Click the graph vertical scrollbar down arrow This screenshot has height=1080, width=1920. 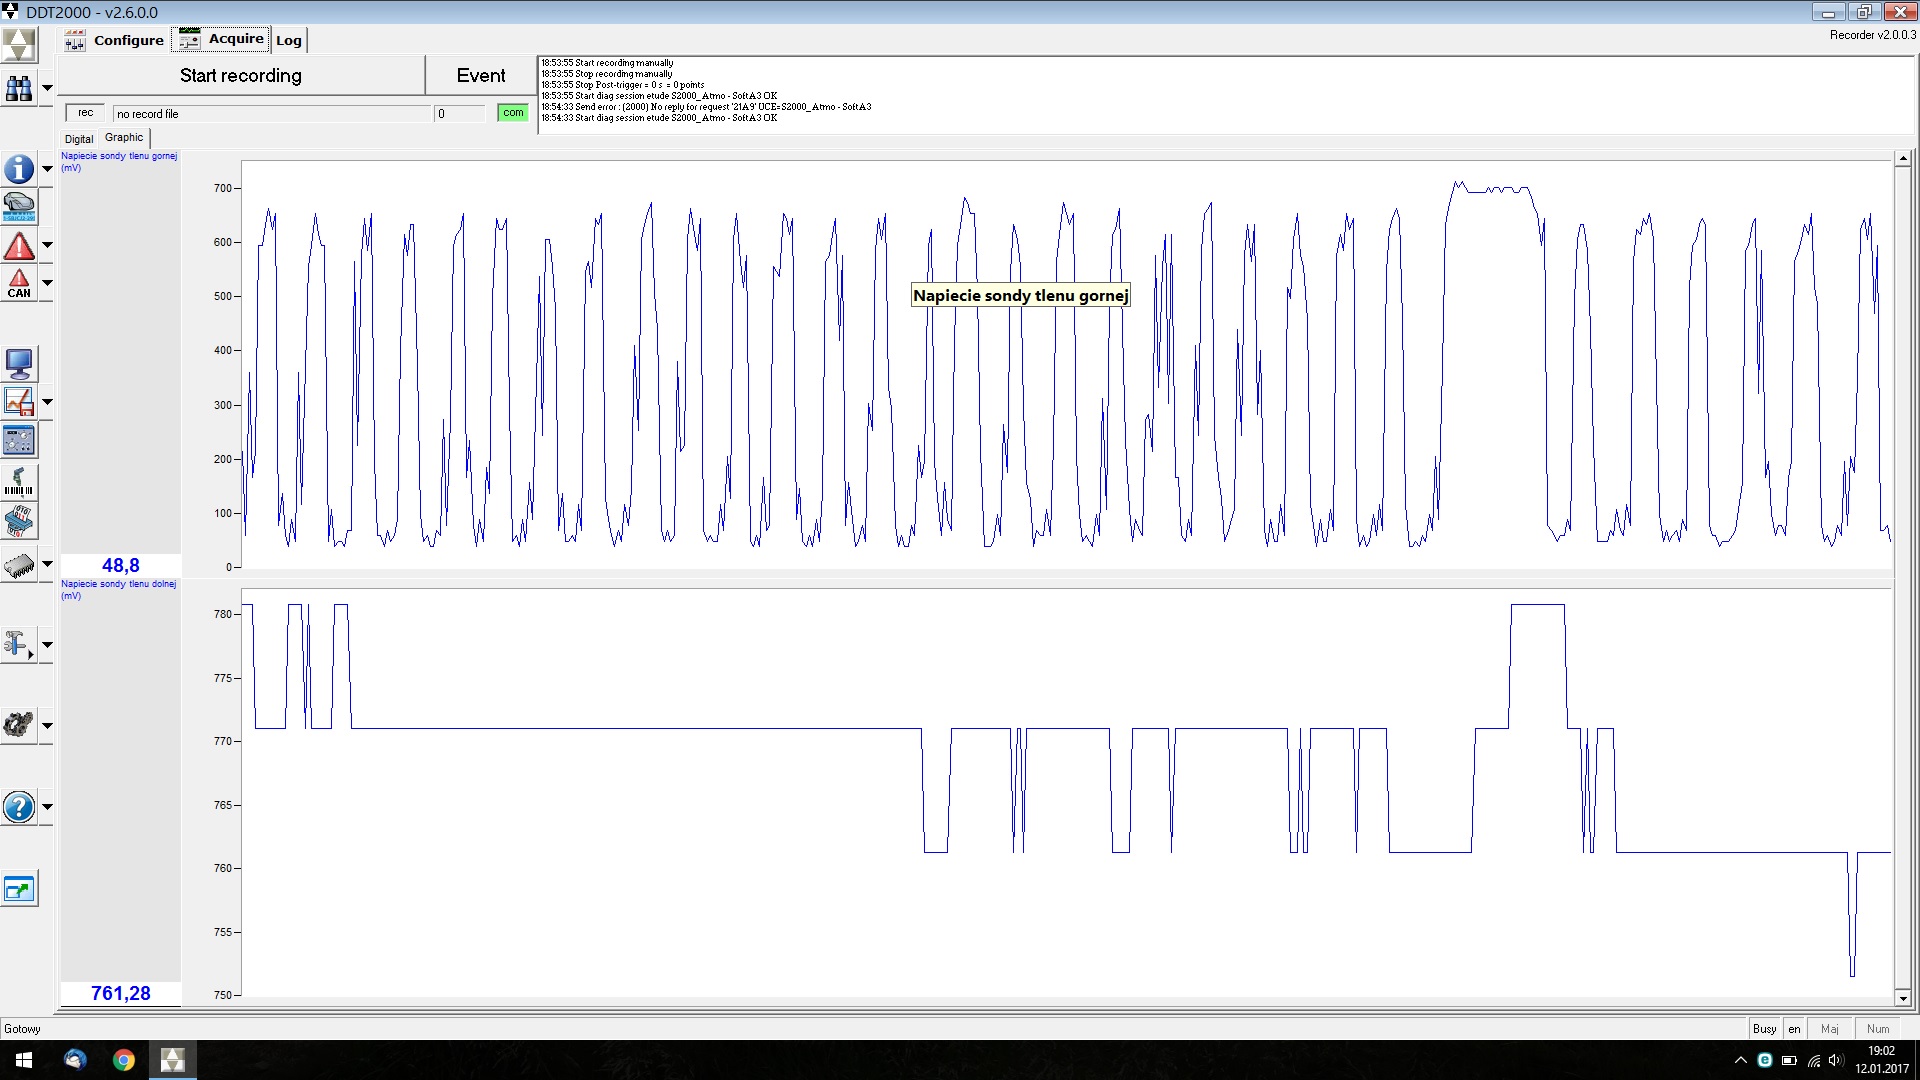[x=1903, y=998]
